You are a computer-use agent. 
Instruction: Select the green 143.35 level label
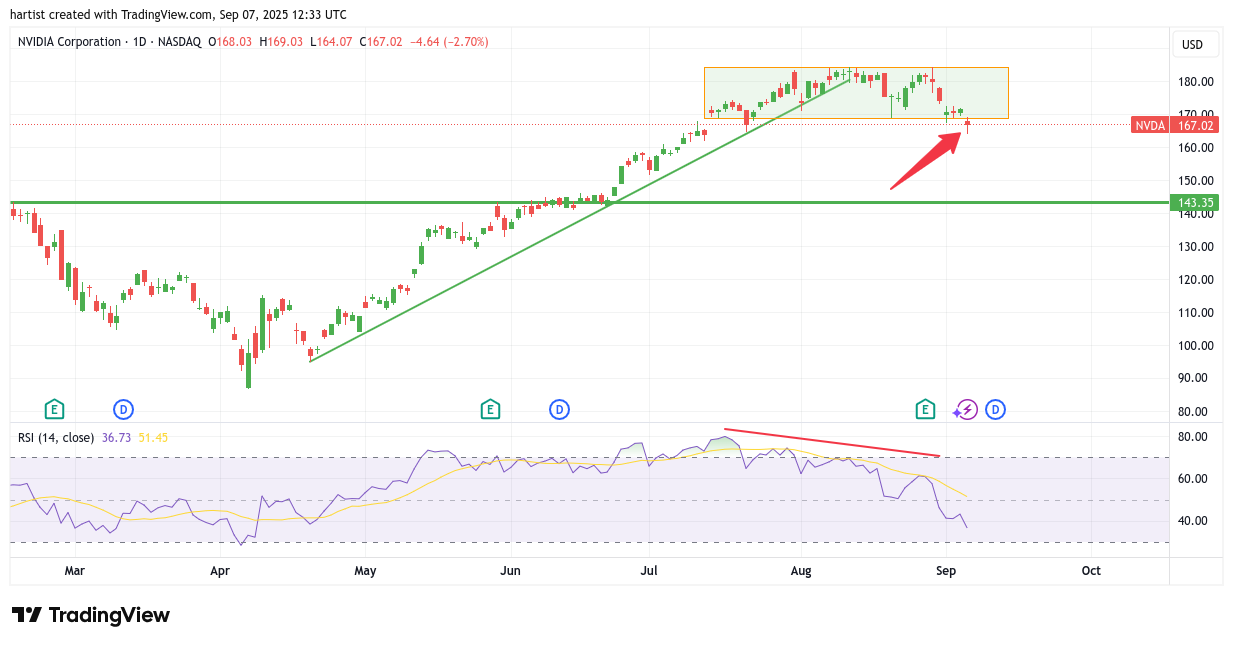1196,203
